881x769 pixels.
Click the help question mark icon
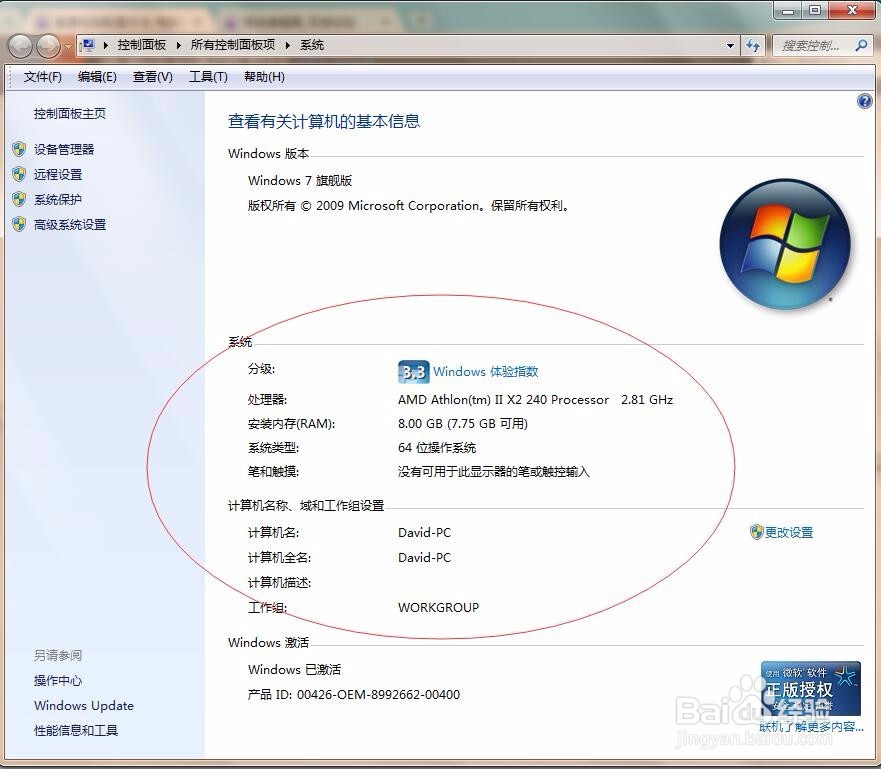(x=864, y=100)
